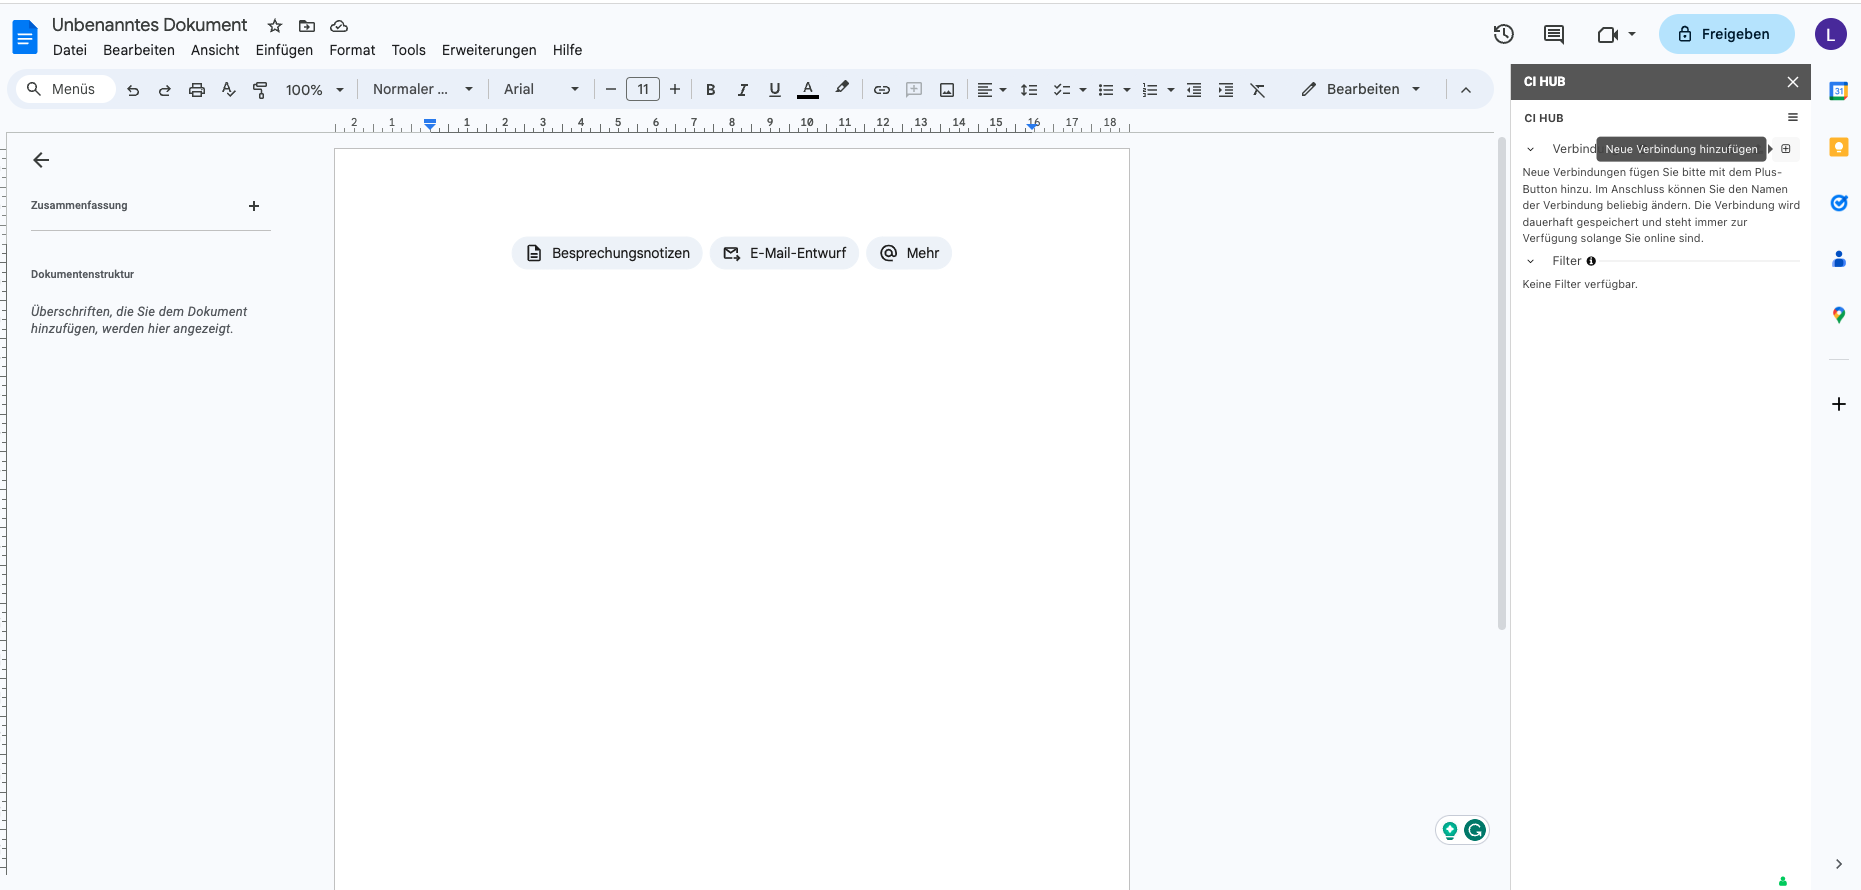1861x890 pixels.
Task: Open the Einfügen menu
Action: pyautogui.click(x=284, y=50)
